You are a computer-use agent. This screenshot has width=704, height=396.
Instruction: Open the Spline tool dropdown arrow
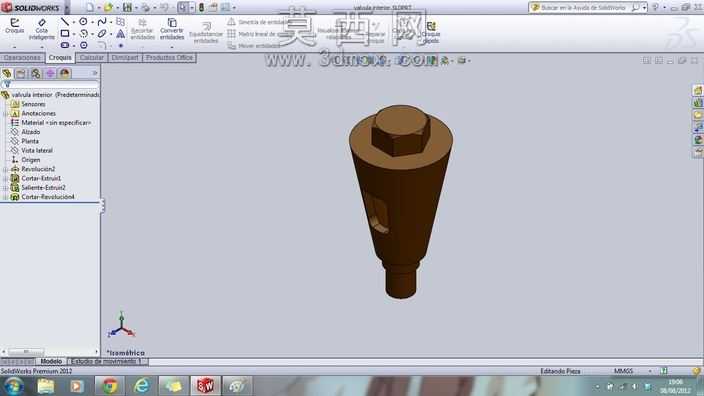click(x=110, y=22)
